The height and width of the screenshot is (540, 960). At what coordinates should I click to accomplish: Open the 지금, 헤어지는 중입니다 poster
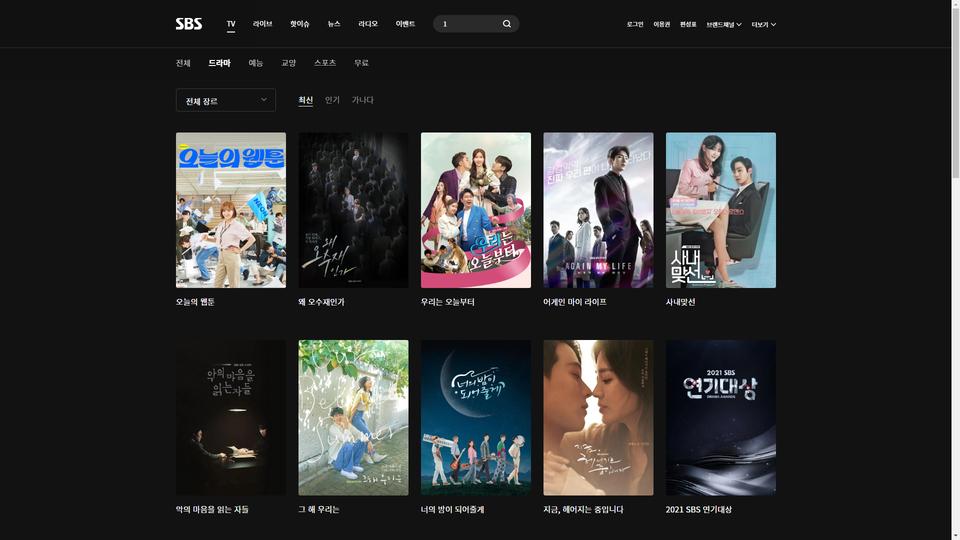coord(598,418)
